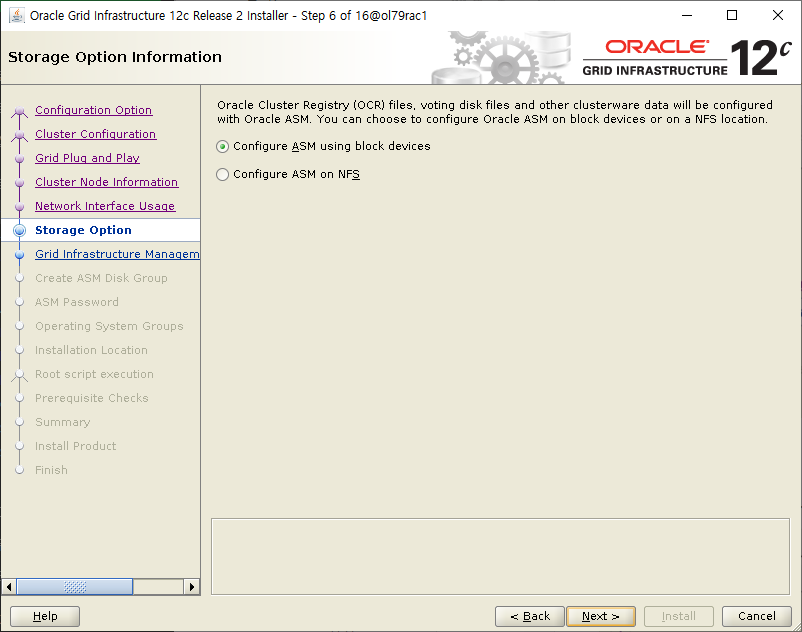
Task: Click the Configuration Option step marker
Action: 19,111
